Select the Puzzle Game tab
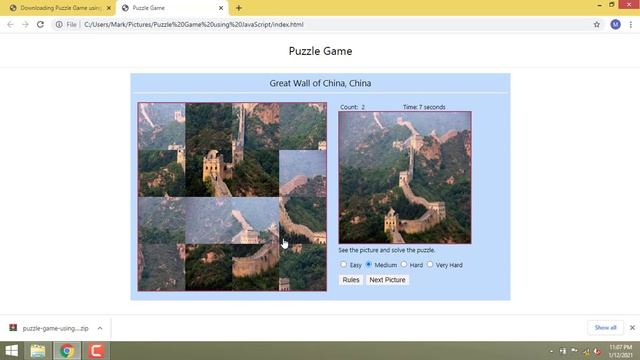The image size is (640, 360). tap(172, 8)
